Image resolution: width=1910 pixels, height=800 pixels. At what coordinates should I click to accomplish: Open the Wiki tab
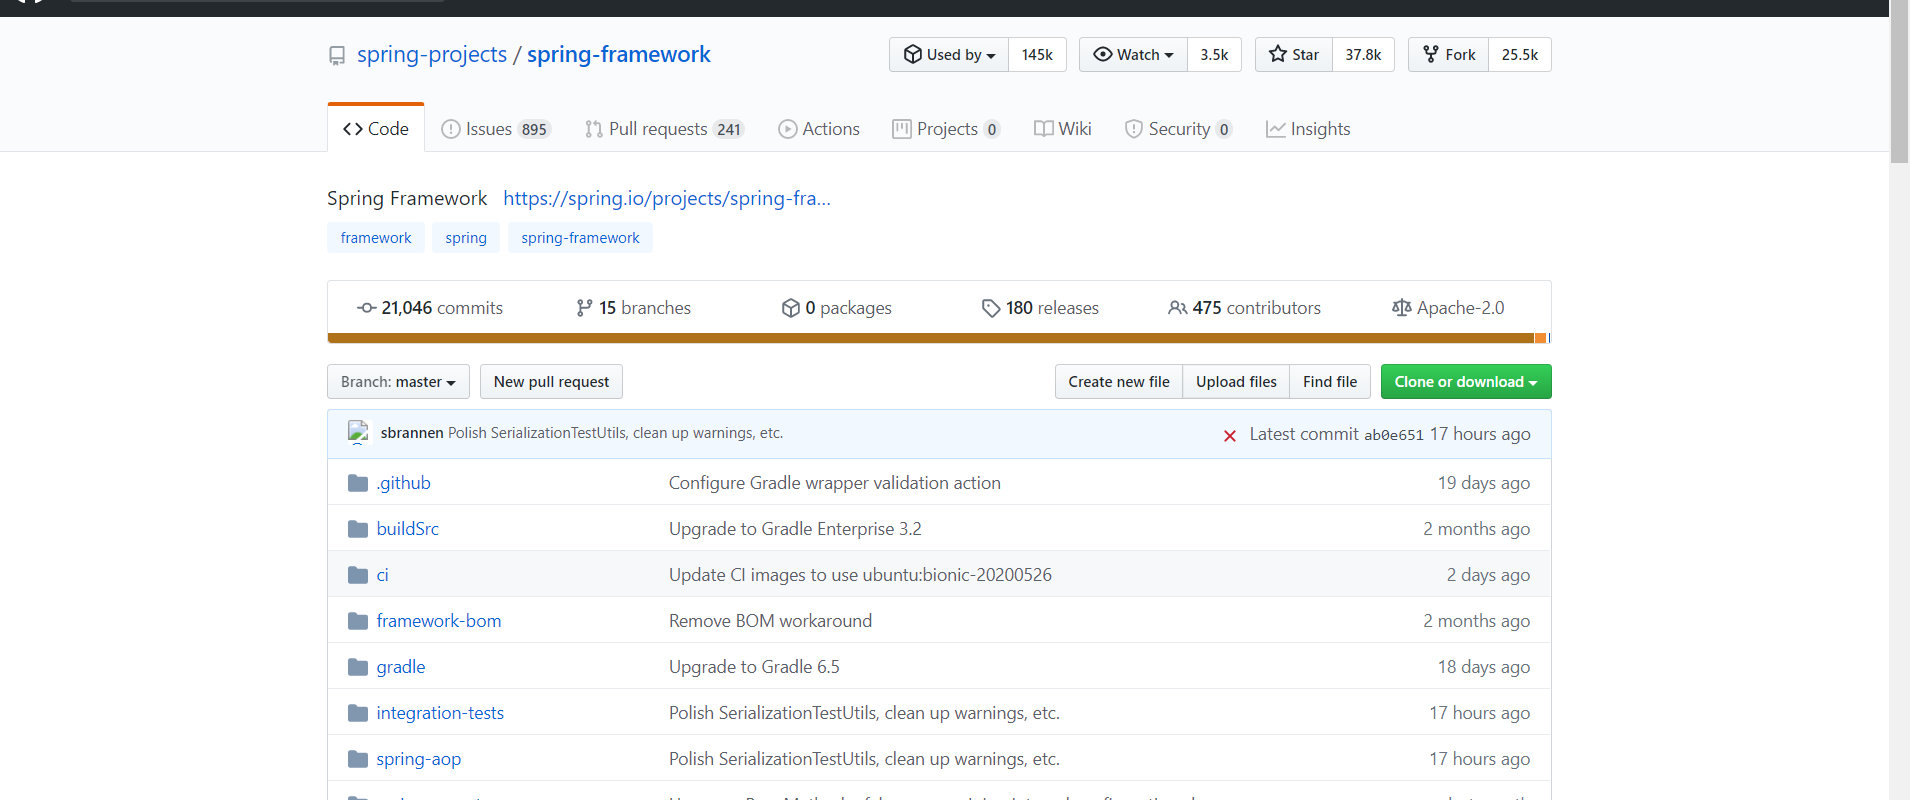[1063, 129]
